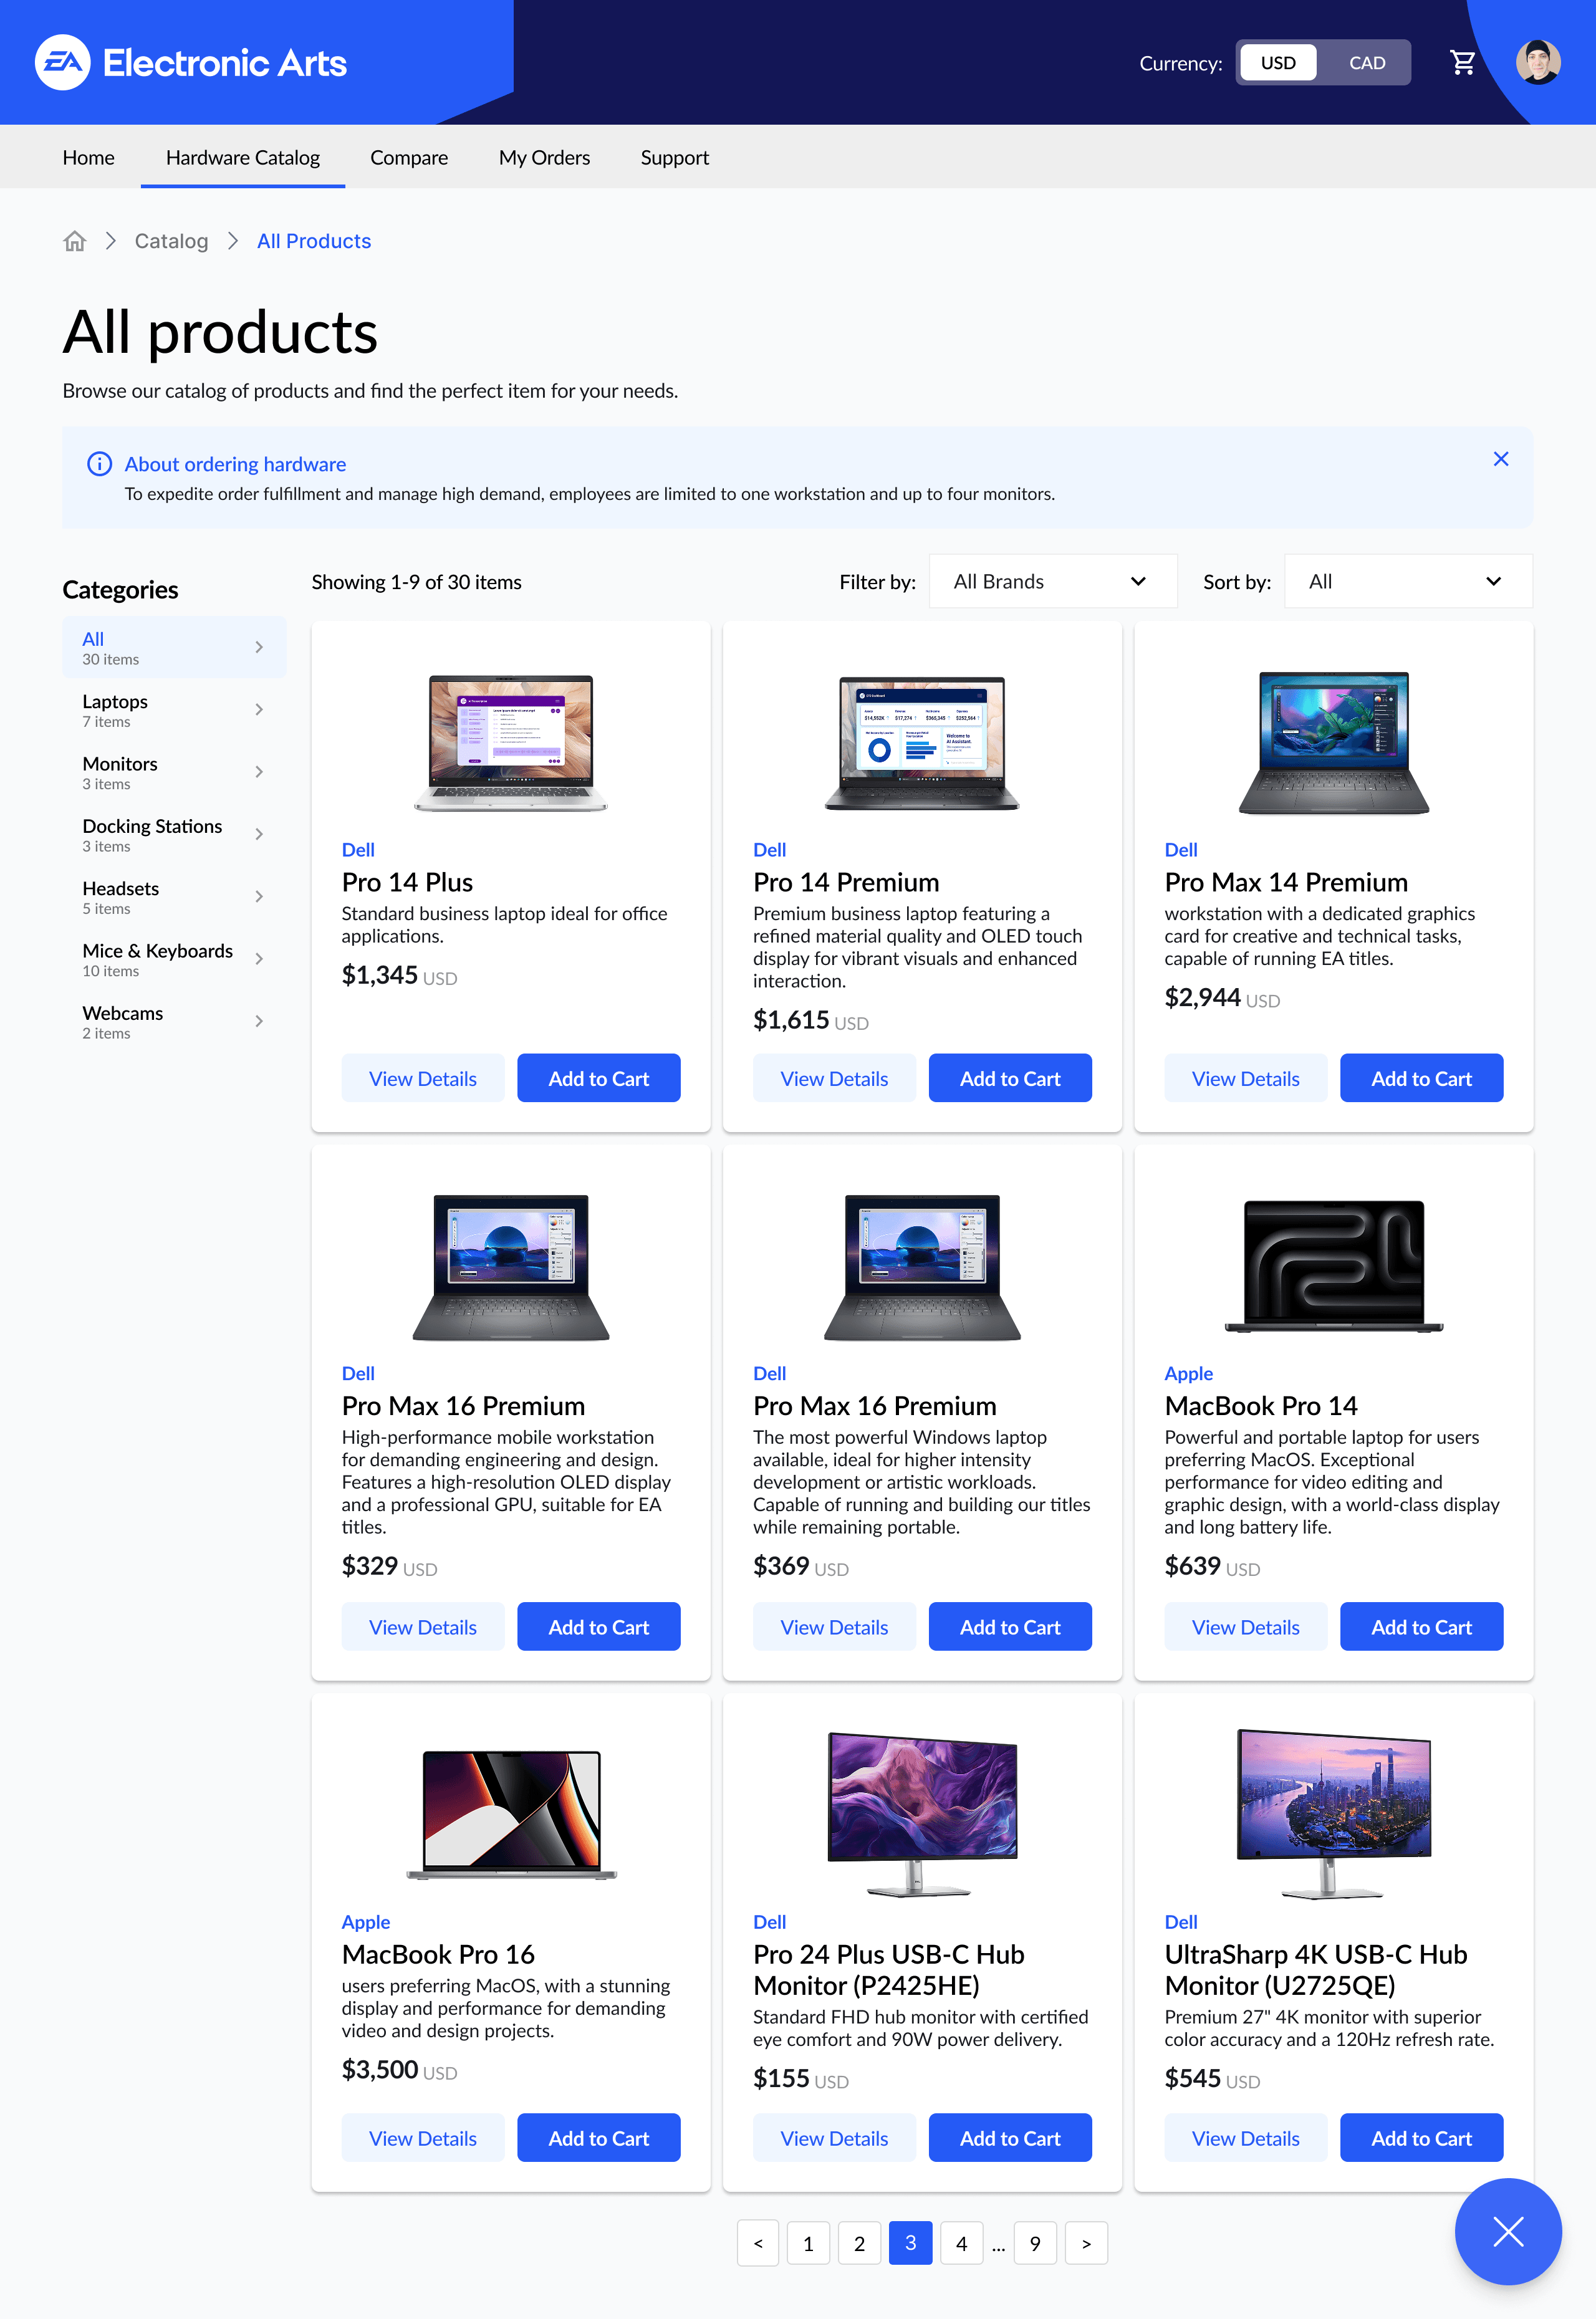Expand the Mice & Keyboards category
Image resolution: width=1596 pixels, height=2319 pixels.
click(174, 959)
